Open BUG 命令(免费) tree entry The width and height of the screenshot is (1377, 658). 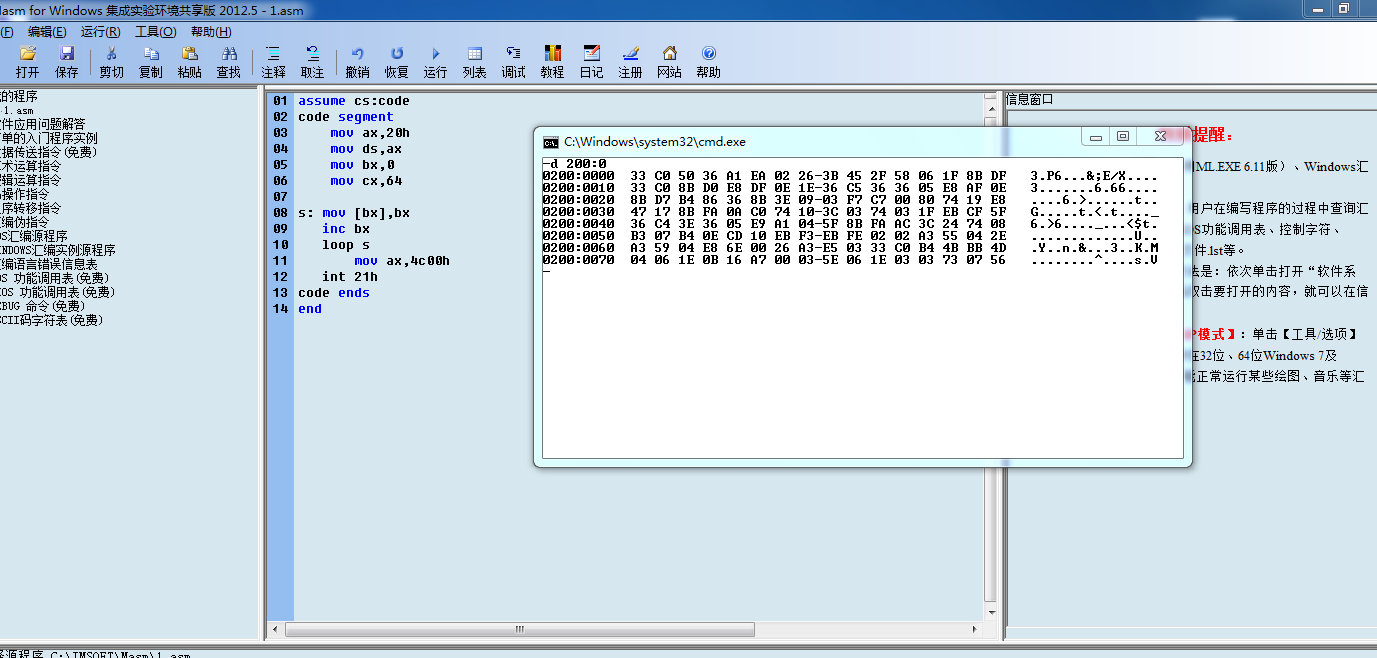pos(43,306)
